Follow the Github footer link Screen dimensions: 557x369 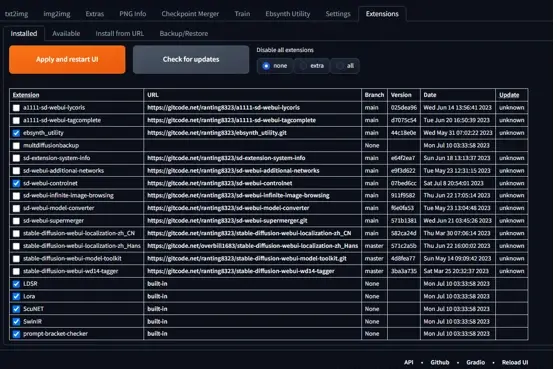(x=440, y=363)
